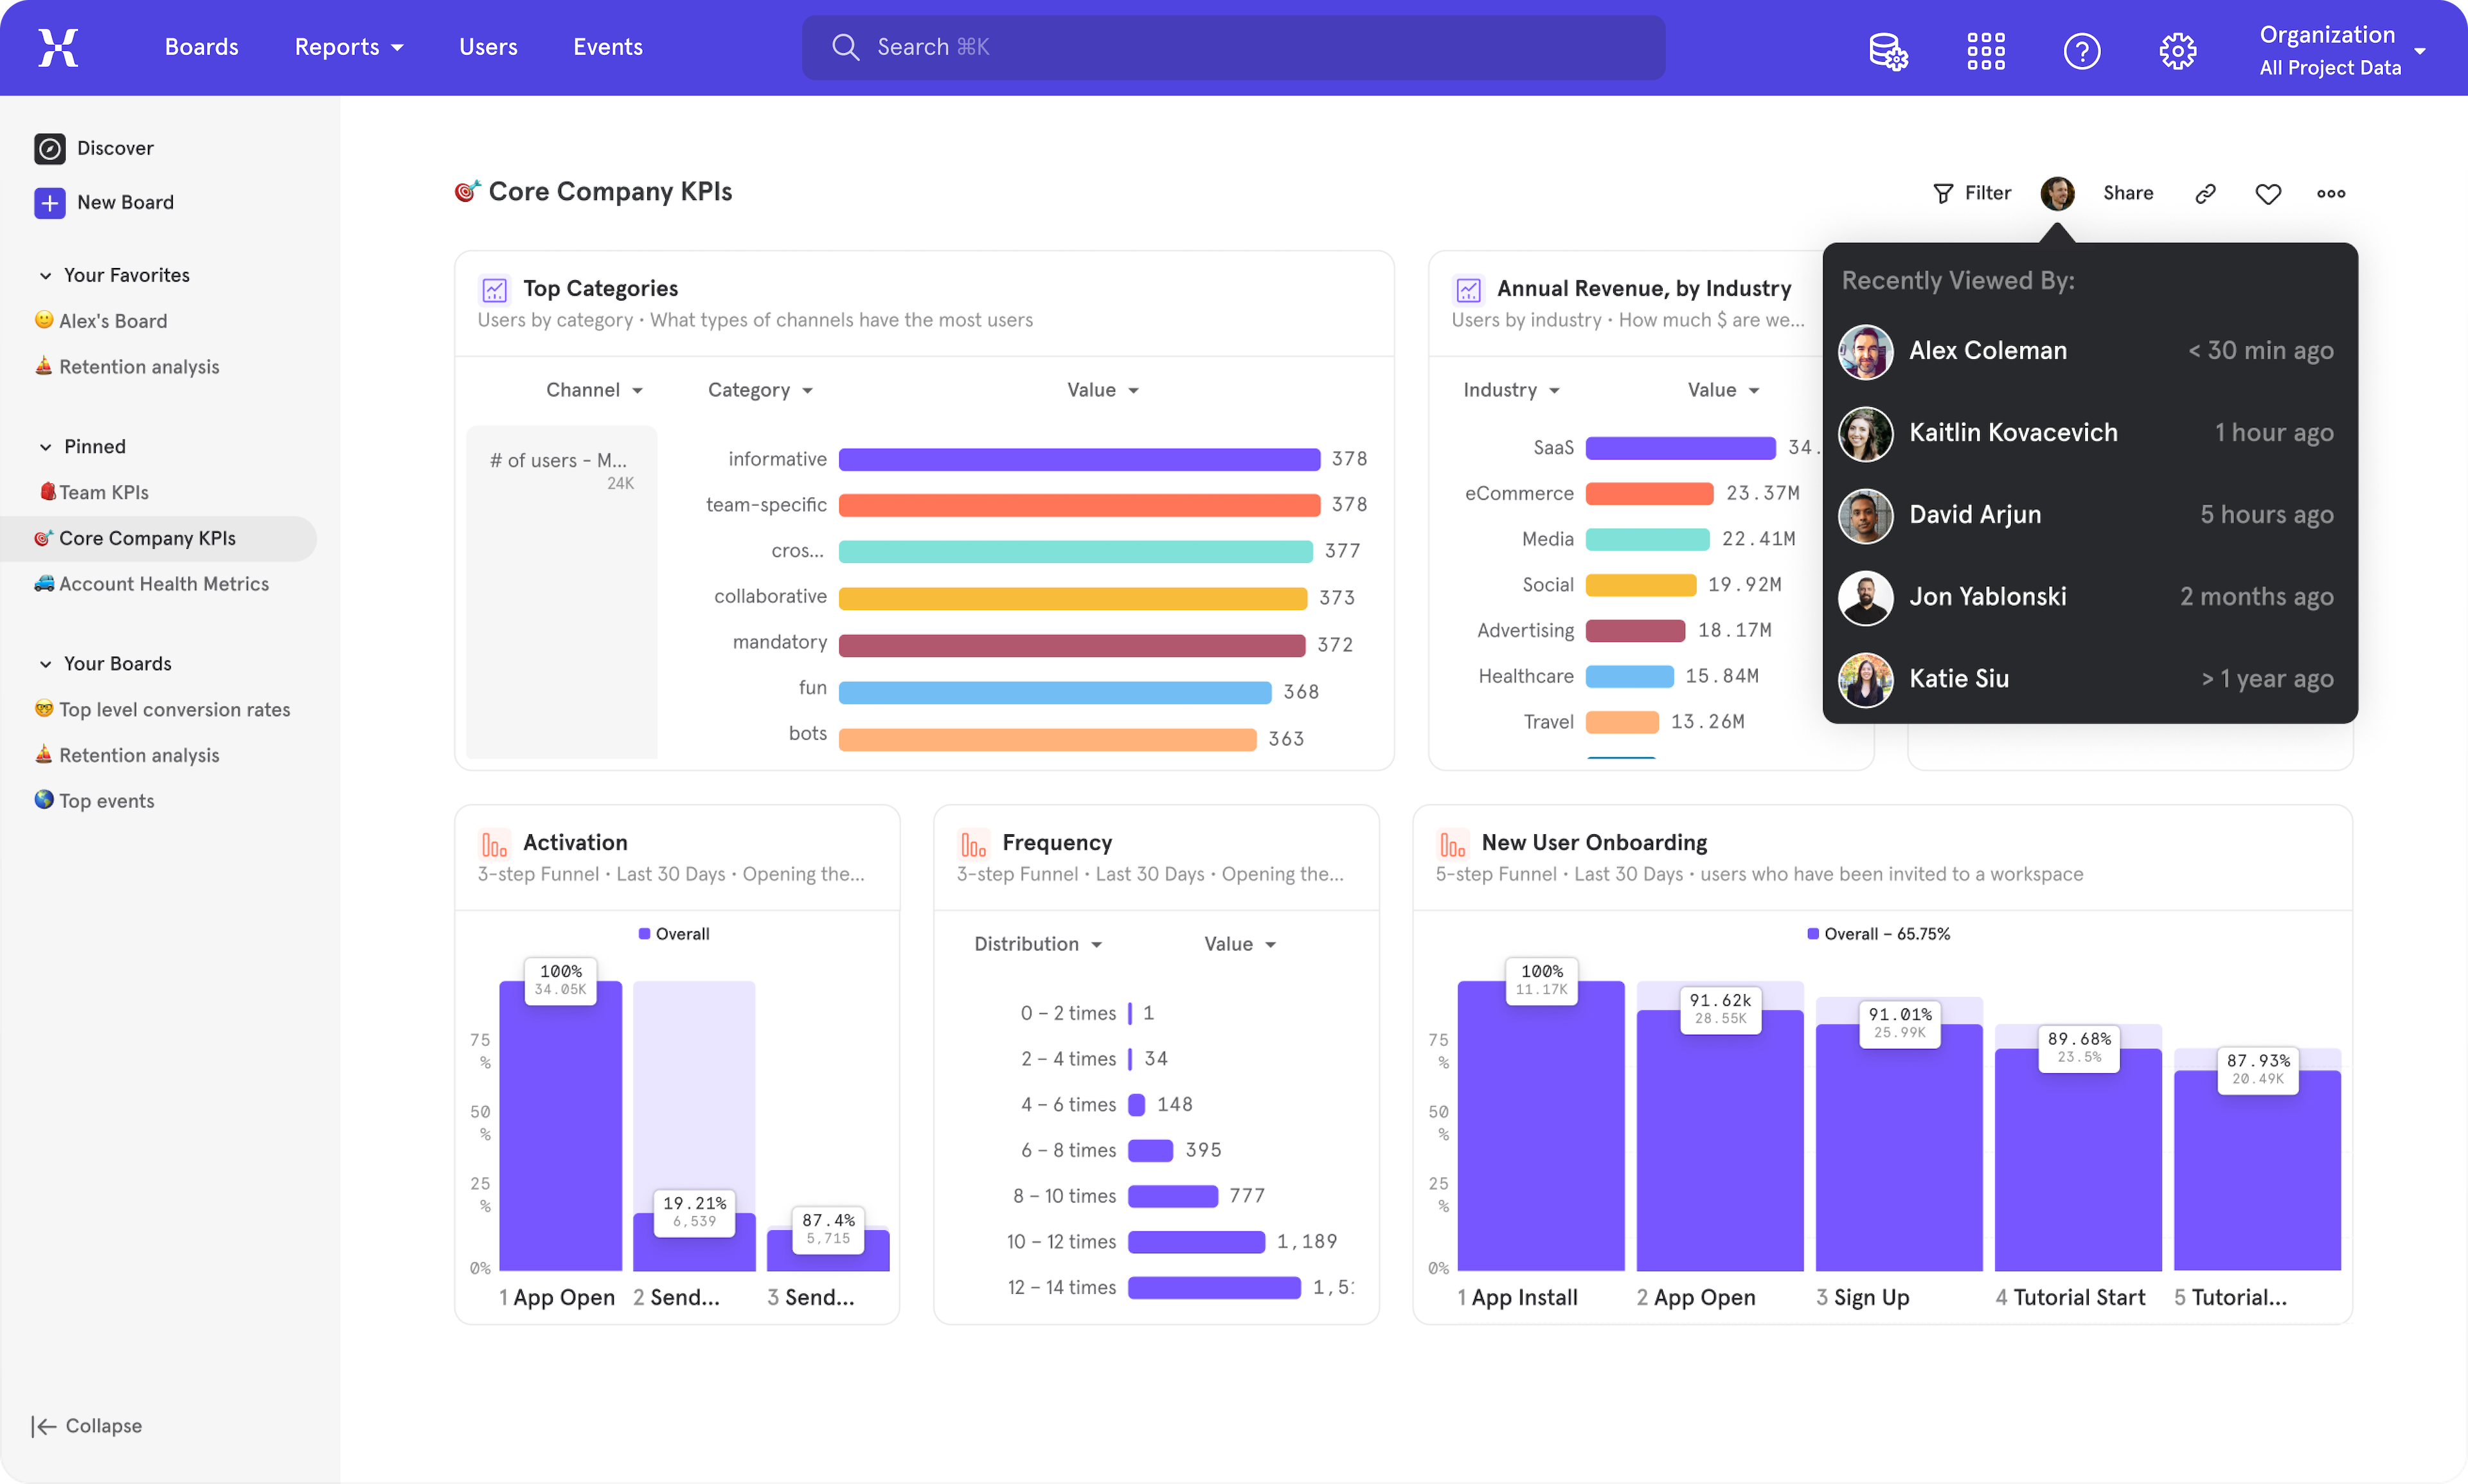Open the help question mark icon

2081,50
